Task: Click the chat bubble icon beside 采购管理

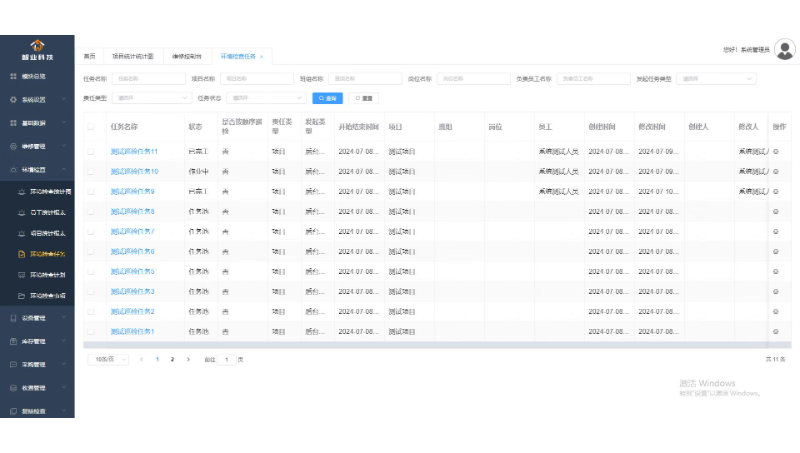Action: [14, 365]
